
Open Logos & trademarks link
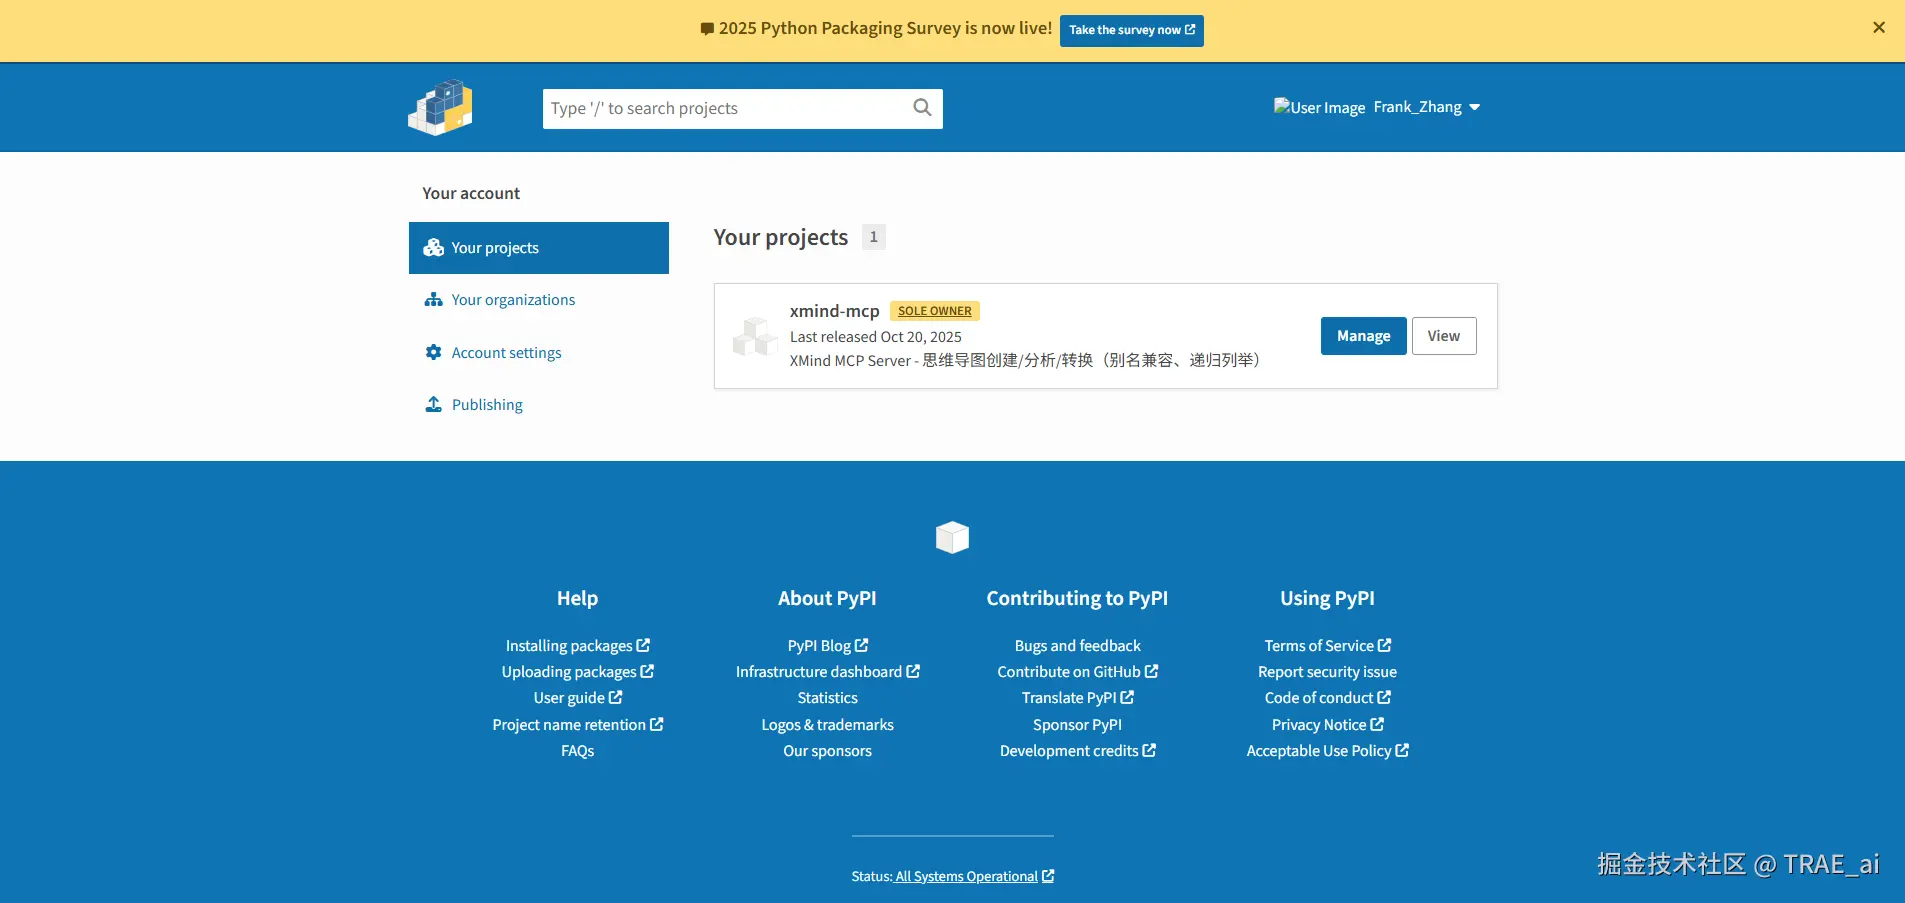(827, 725)
